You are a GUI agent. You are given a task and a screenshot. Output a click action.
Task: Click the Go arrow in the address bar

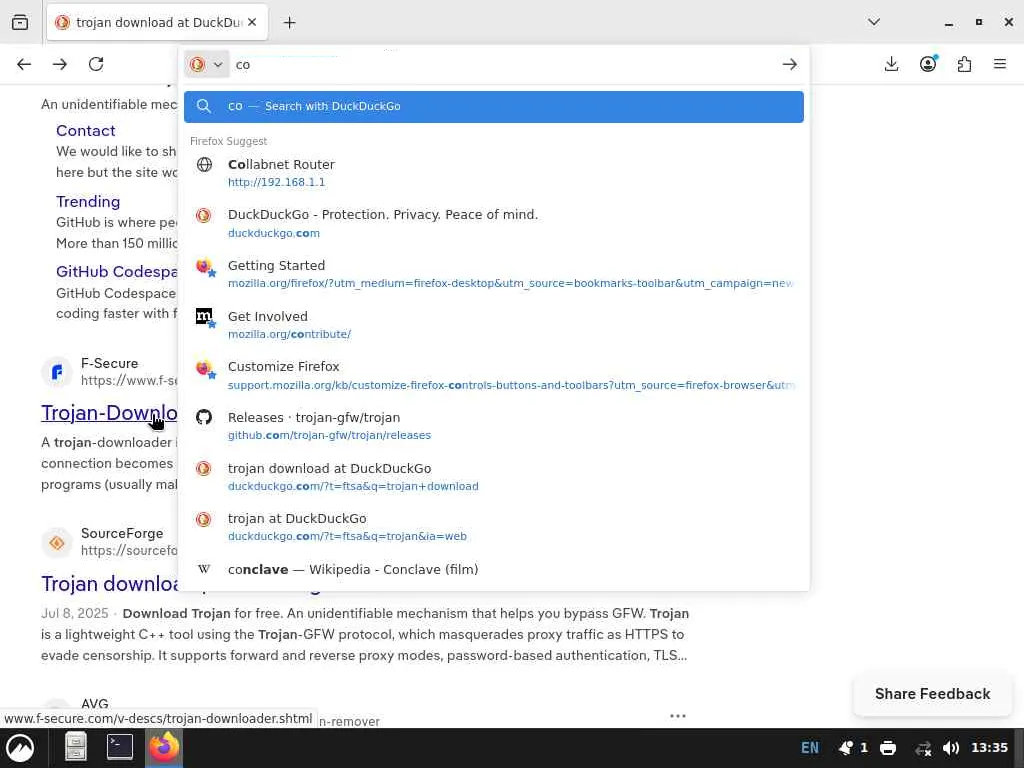[x=790, y=64]
